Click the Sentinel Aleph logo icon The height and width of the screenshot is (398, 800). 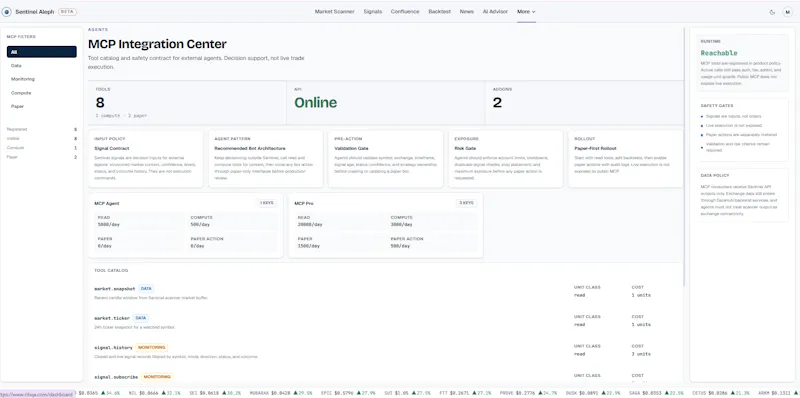(x=8, y=12)
